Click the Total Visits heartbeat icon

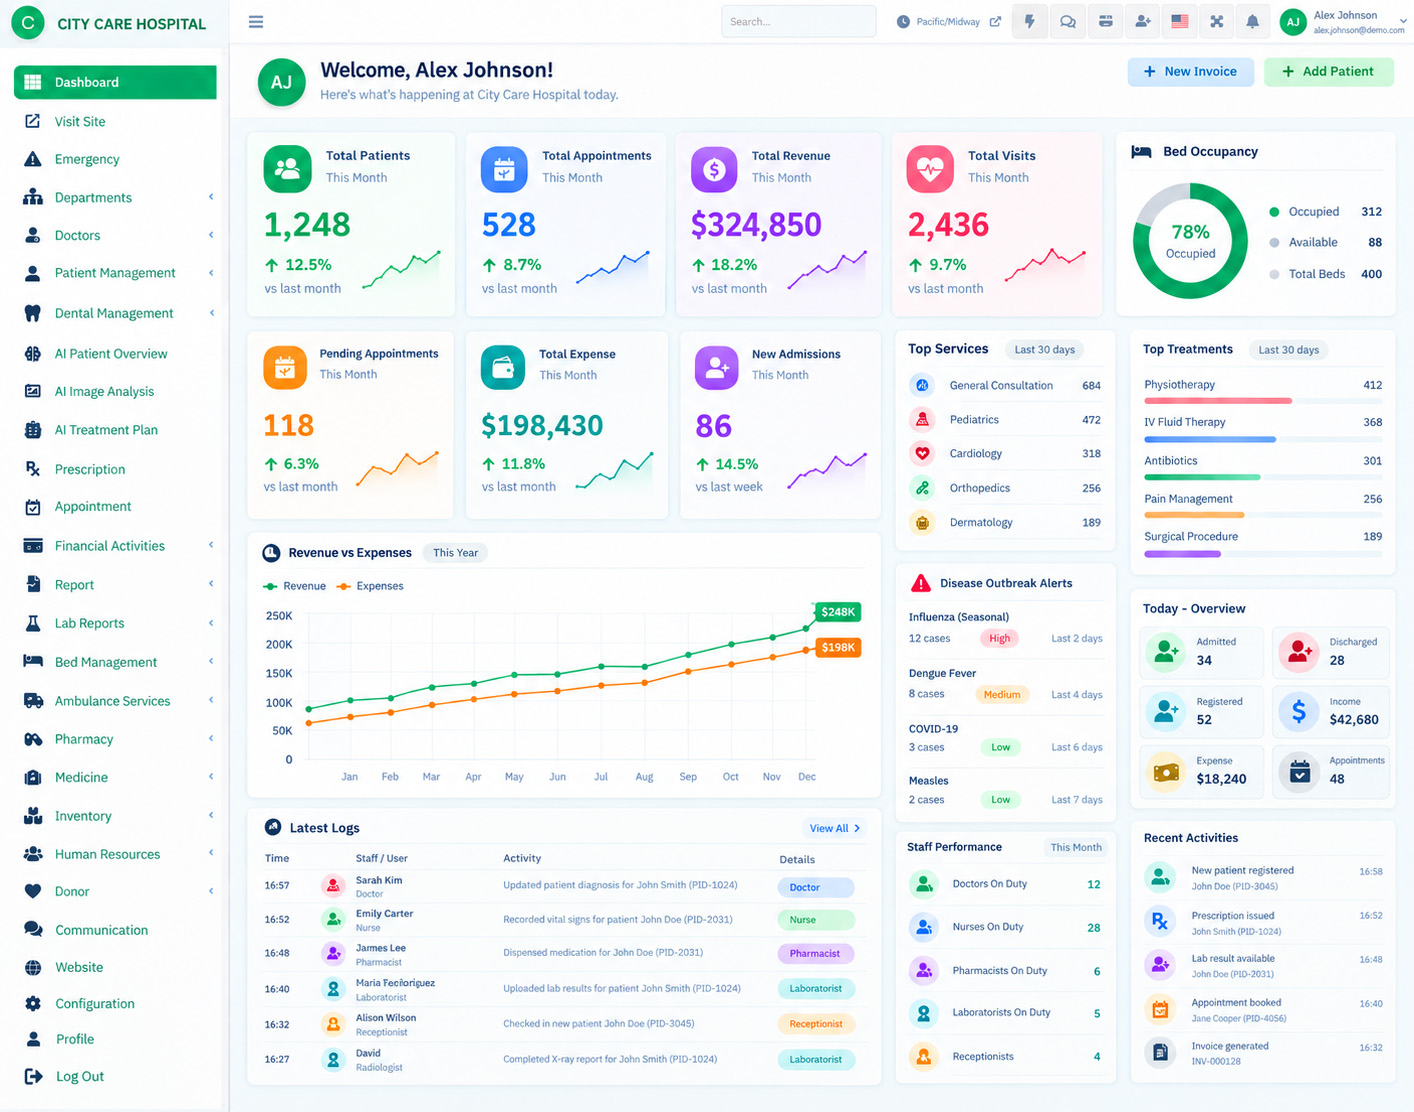[x=930, y=169]
